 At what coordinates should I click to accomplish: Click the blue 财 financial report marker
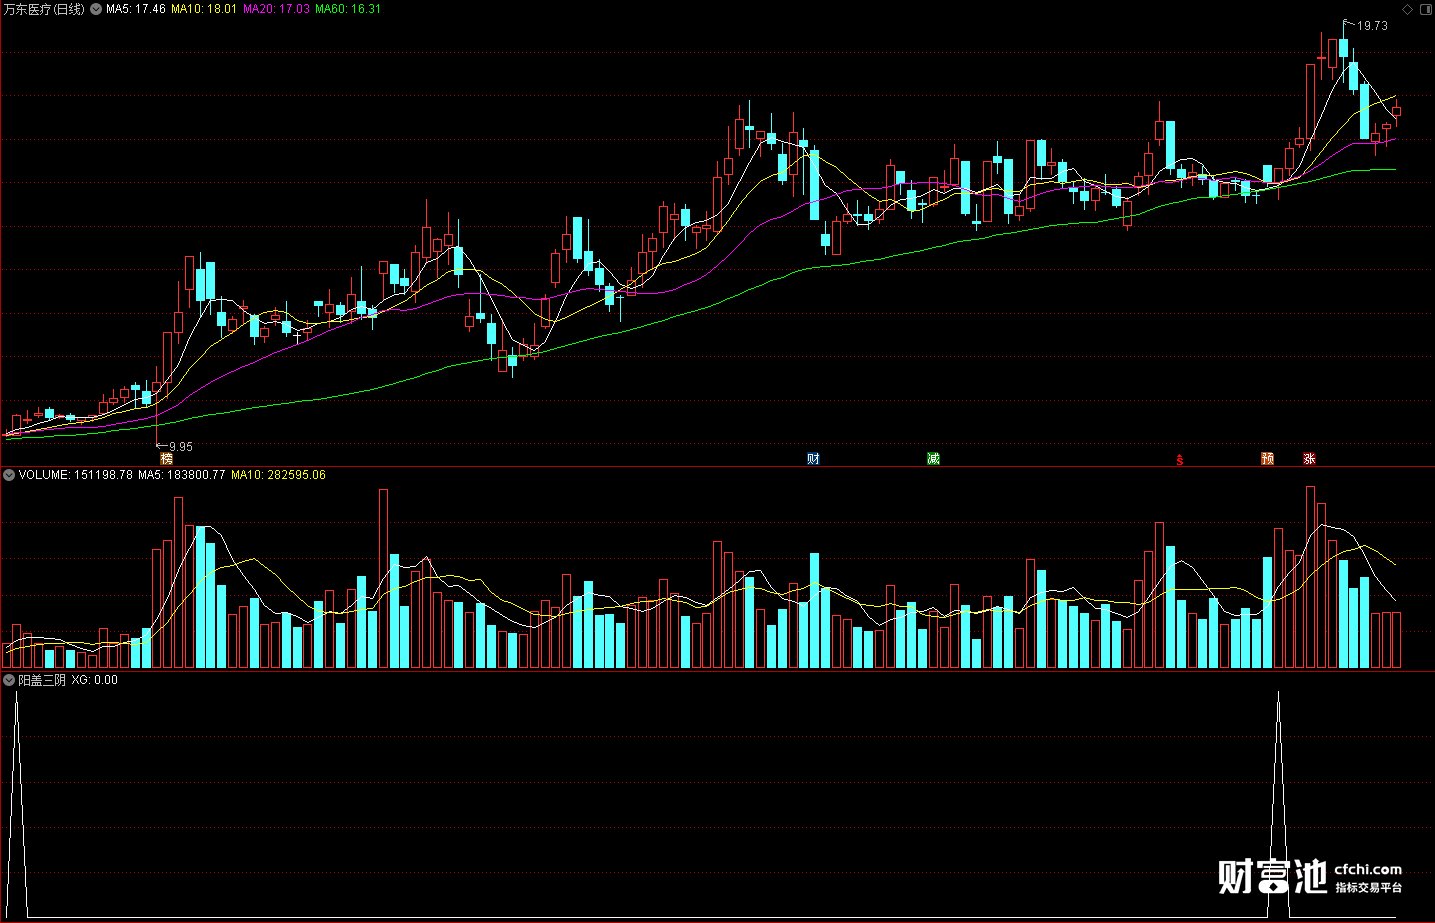pos(813,459)
